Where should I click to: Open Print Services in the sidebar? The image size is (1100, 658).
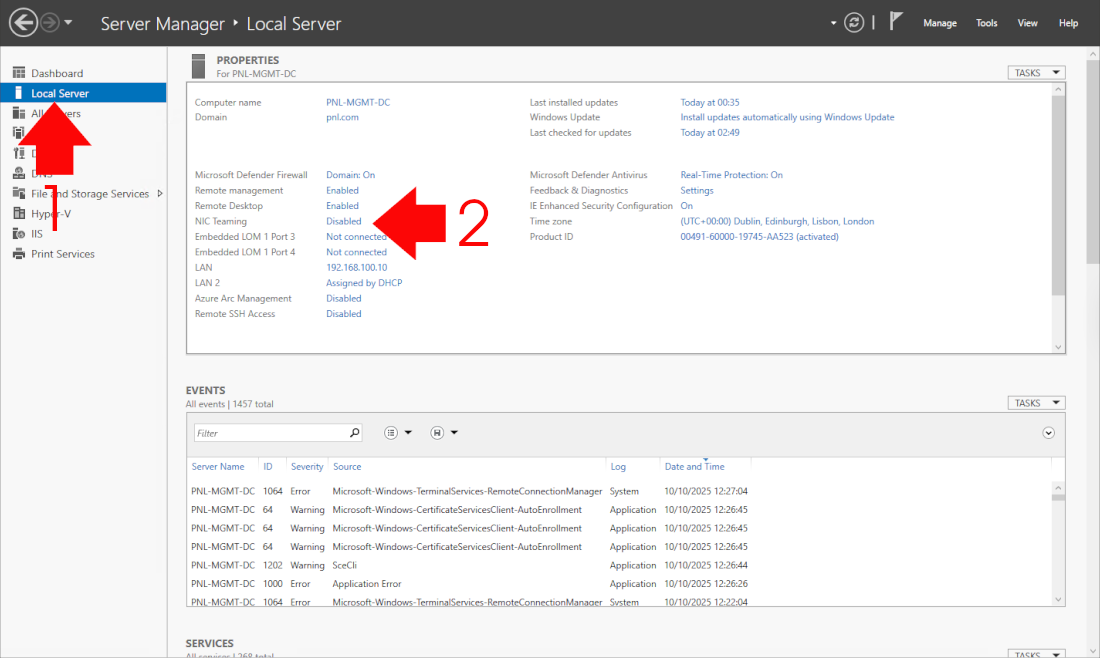click(62, 254)
